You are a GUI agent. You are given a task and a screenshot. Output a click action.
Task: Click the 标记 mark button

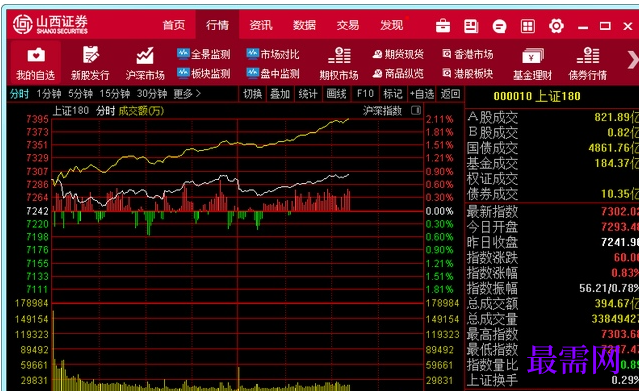393,94
